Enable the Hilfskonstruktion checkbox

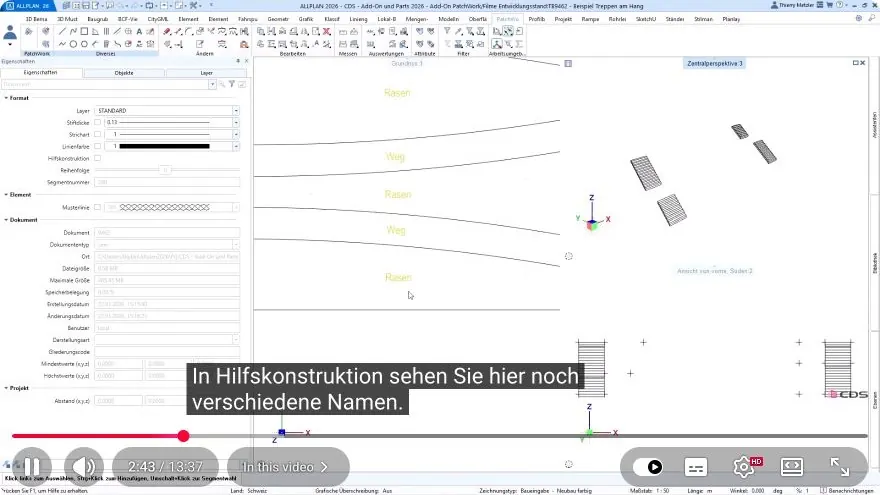coord(98,158)
